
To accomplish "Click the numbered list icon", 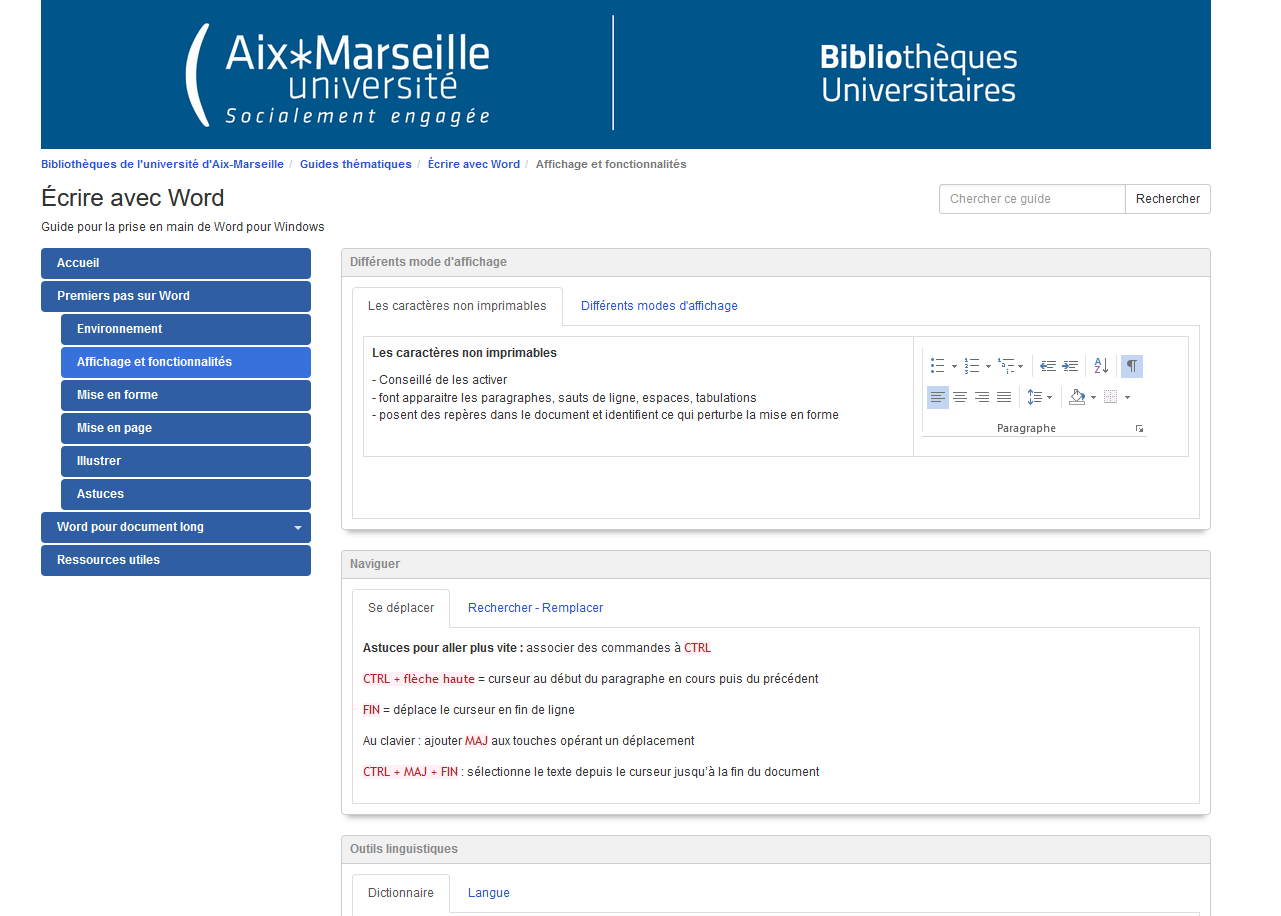I will pyautogui.click(x=972, y=366).
